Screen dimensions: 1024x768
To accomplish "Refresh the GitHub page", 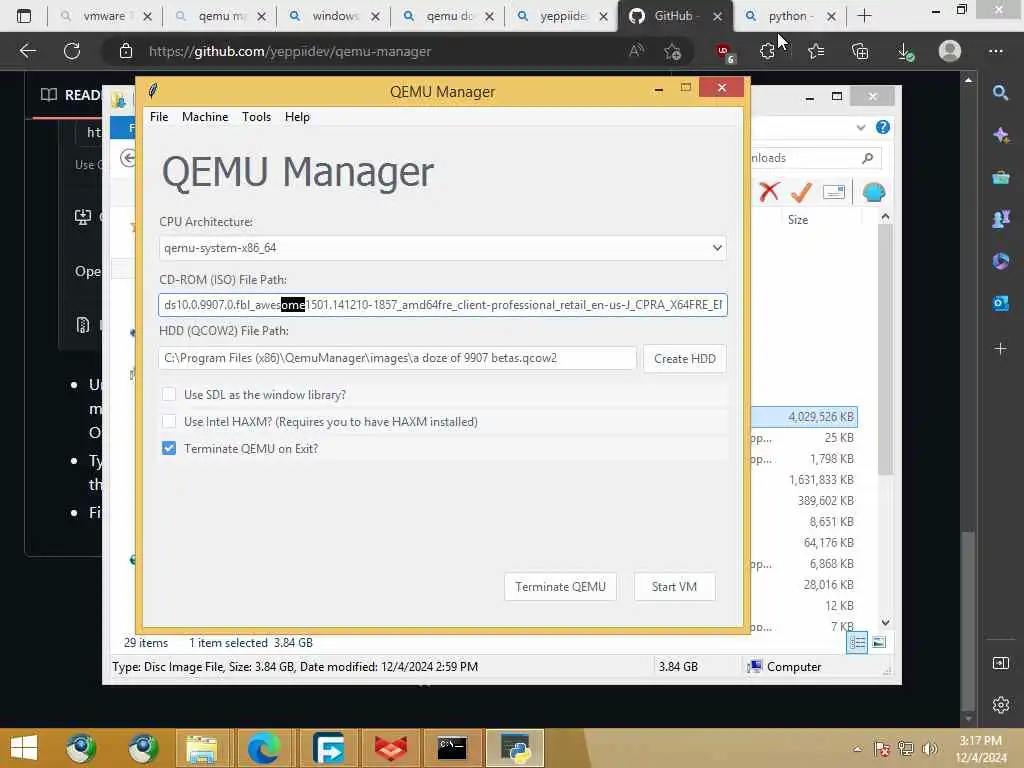I will [72, 51].
